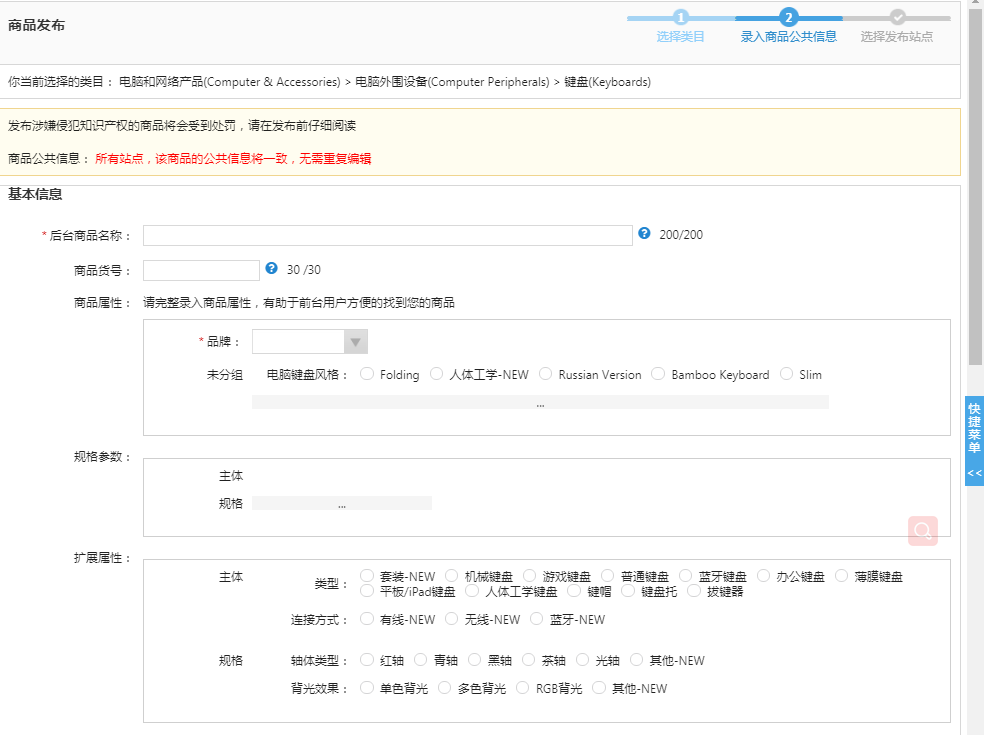Click the 200/200 character counter
Image resolution: width=988 pixels, height=735 pixels.
(681, 234)
